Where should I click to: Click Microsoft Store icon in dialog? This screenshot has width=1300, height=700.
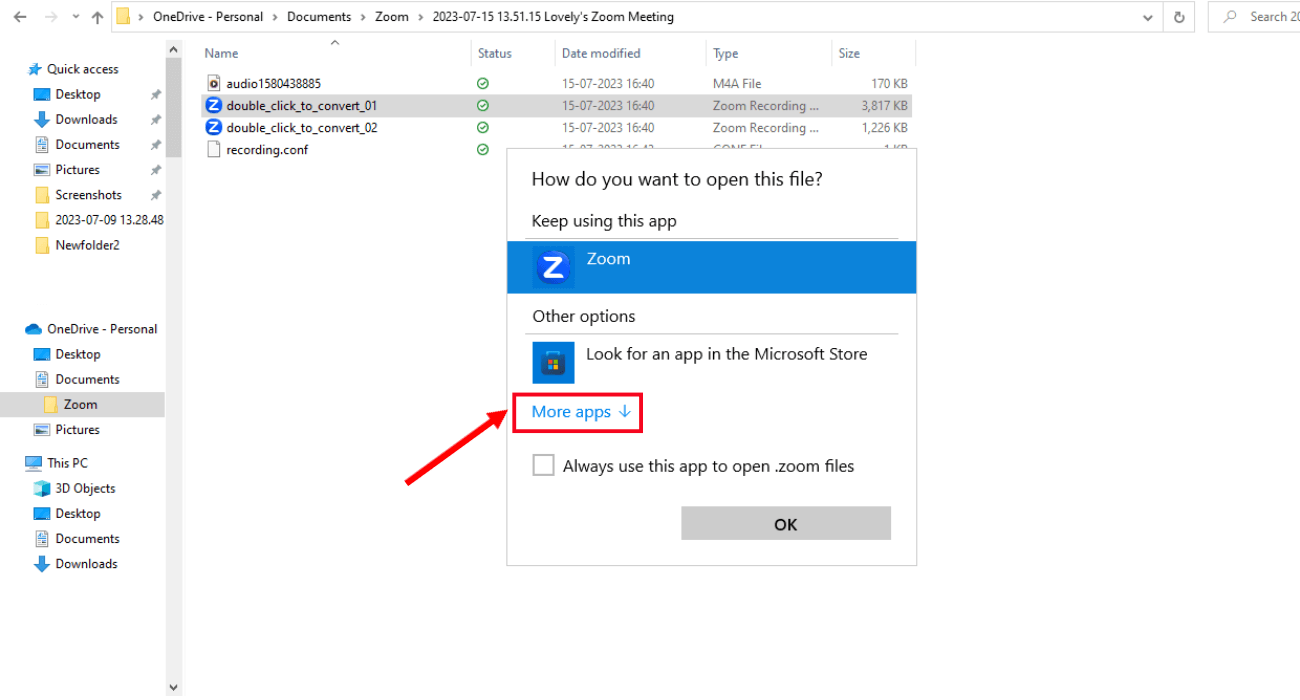[553, 362]
